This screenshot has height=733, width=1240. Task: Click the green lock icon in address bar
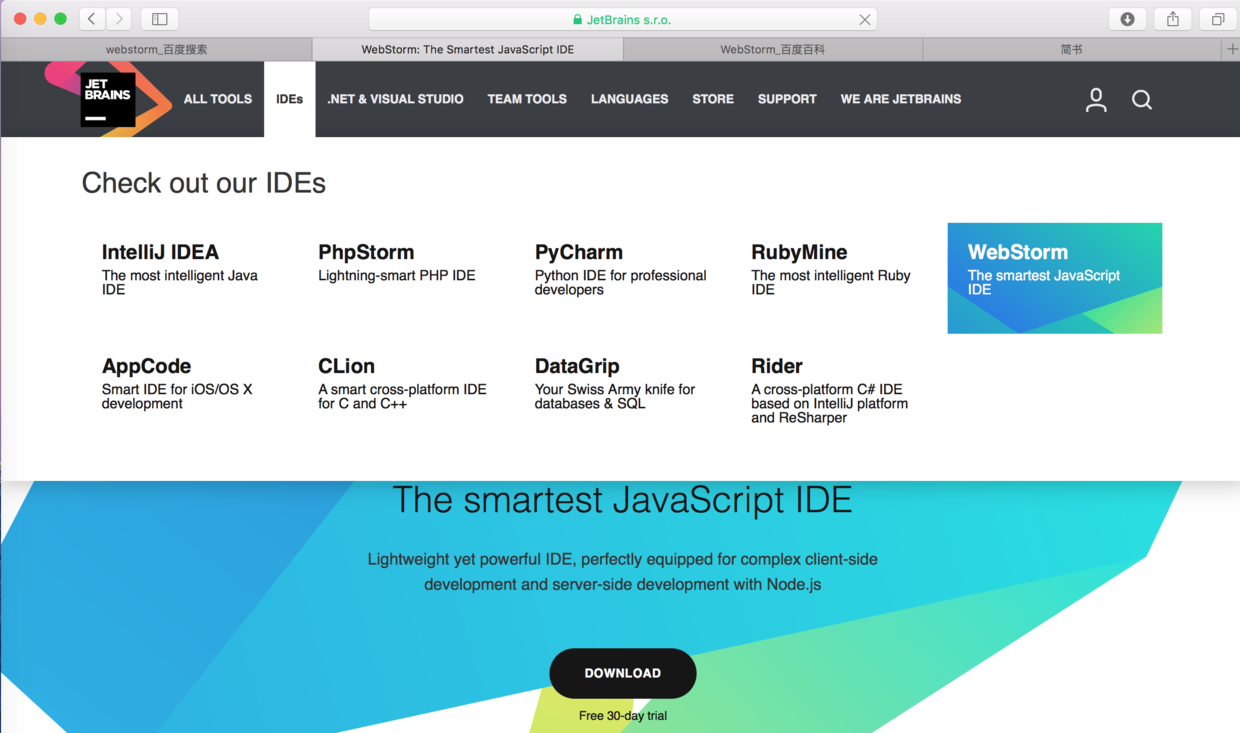point(577,19)
